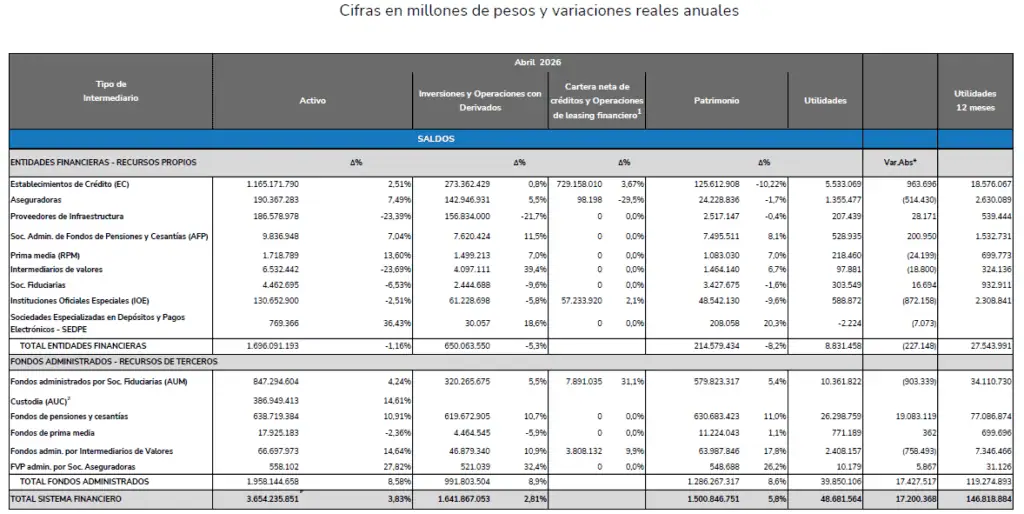Select the value 3.808.132
Image resolution: width=1024 pixels, height=514 pixels.
click(x=584, y=451)
